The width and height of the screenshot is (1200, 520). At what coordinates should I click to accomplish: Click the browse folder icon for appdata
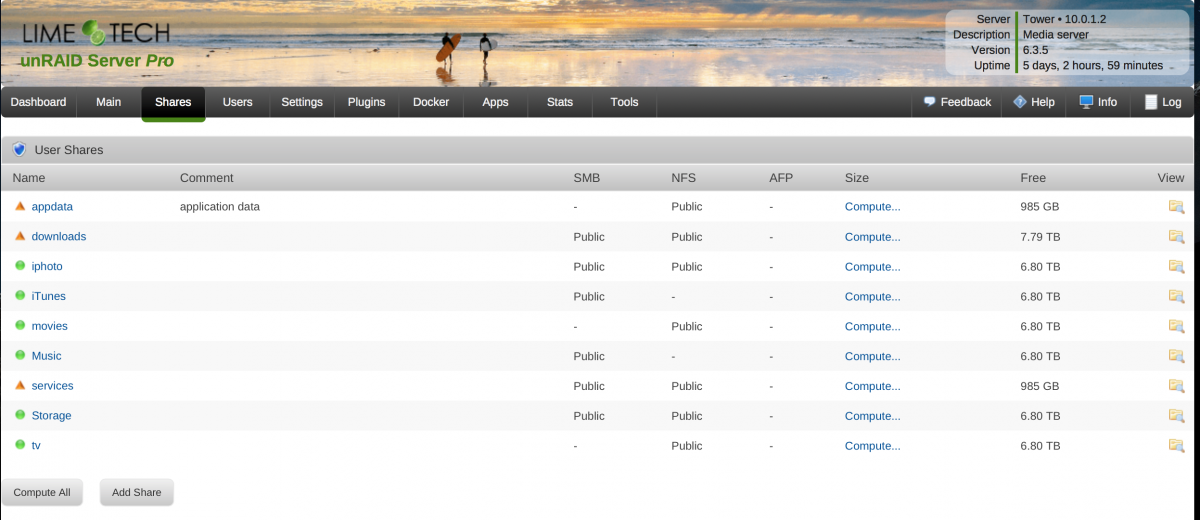[x=1176, y=207]
